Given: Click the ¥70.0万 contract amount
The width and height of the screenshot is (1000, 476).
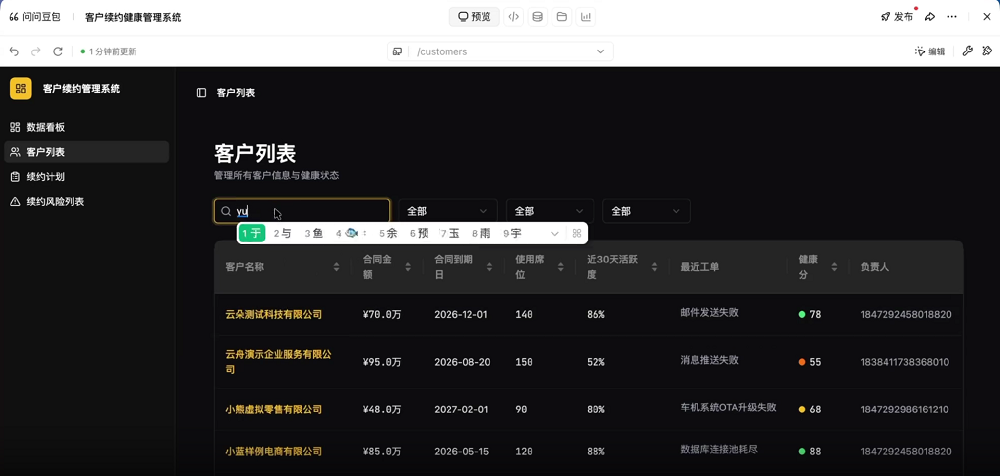Looking at the screenshot, I should point(382,315).
